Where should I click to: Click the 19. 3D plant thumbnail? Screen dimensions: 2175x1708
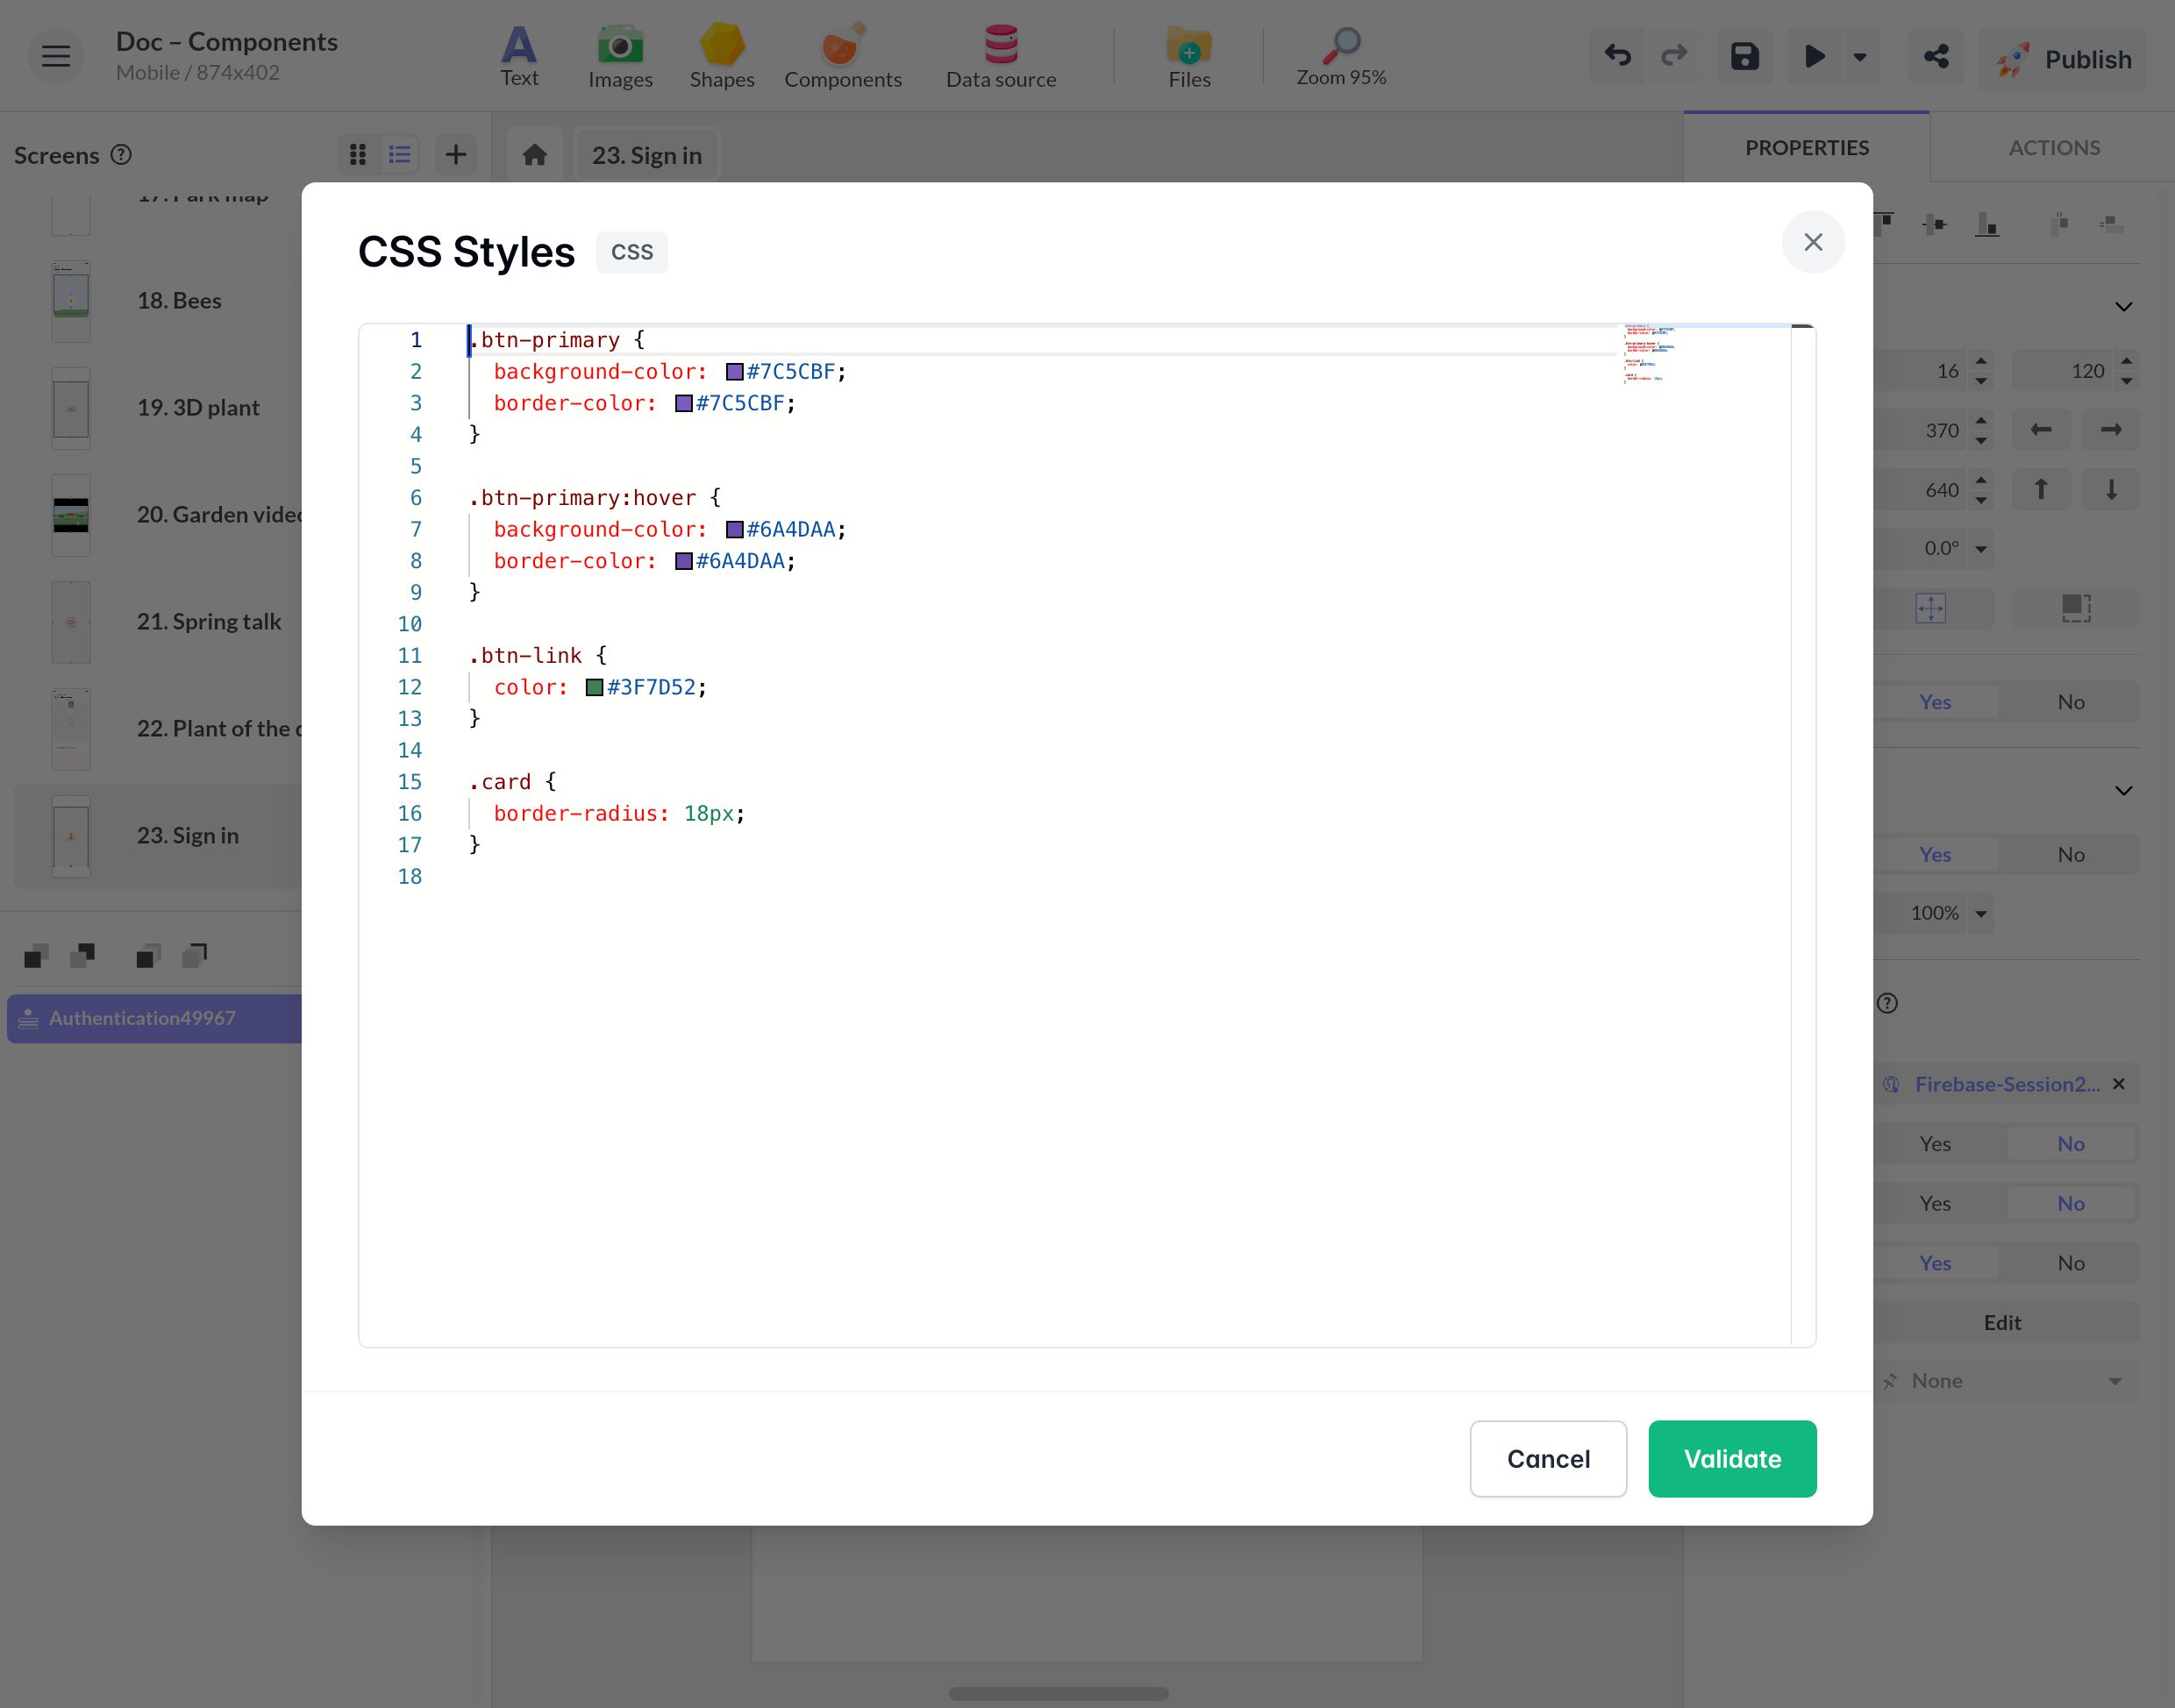(71, 409)
